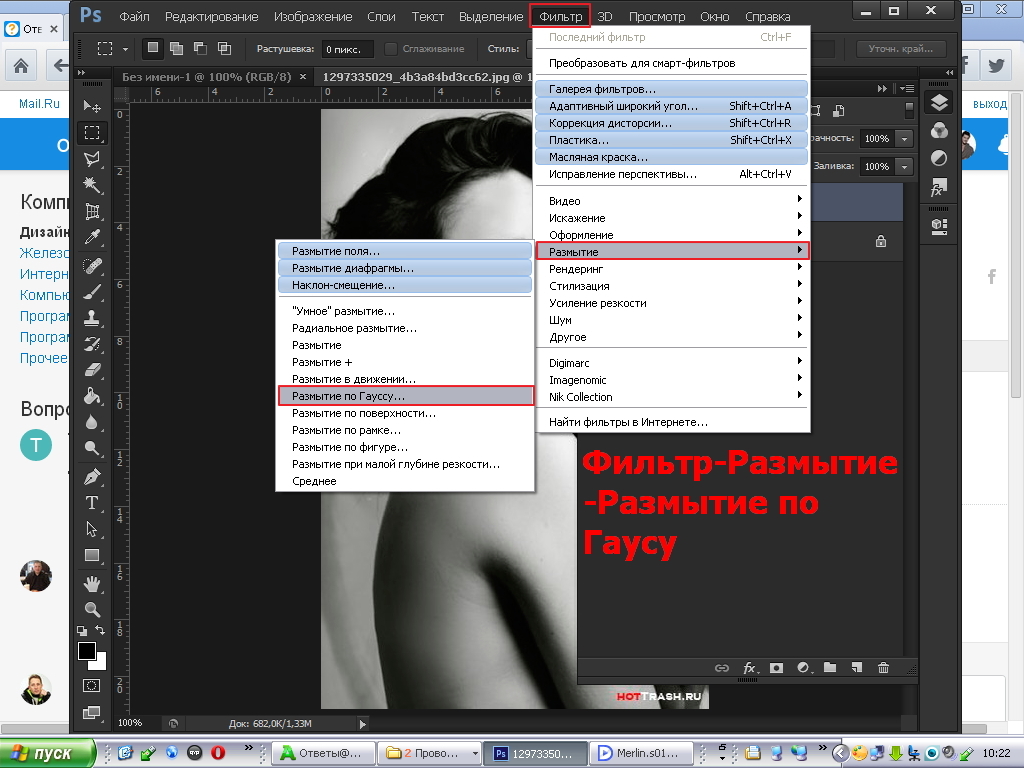
Task: Expand the Рендеринг submenu
Action: pyautogui.click(x=672, y=268)
